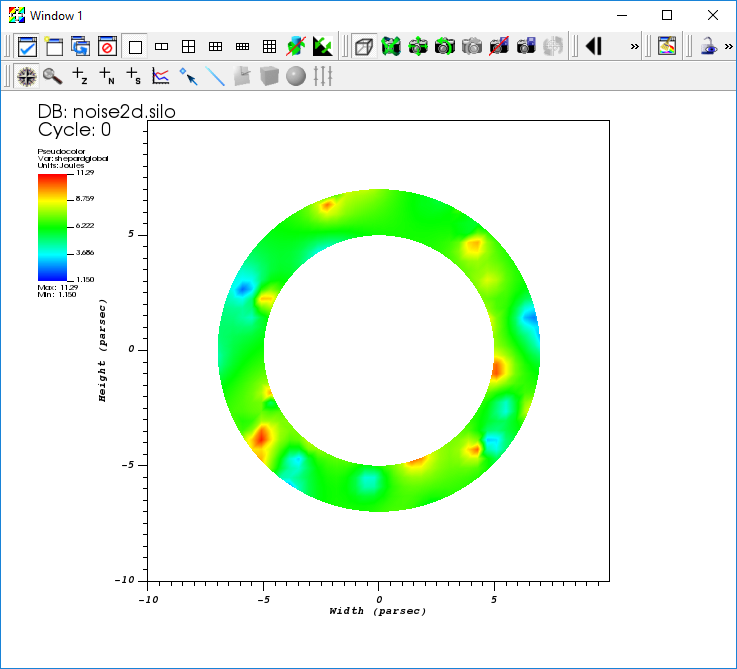737x669 pixels.
Task: Click the grayed Plane tool
Action: tap(243, 76)
